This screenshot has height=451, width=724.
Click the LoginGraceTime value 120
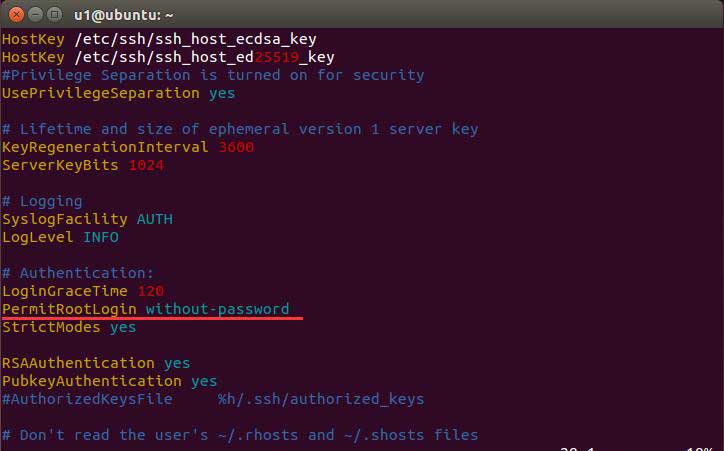tap(150, 291)
